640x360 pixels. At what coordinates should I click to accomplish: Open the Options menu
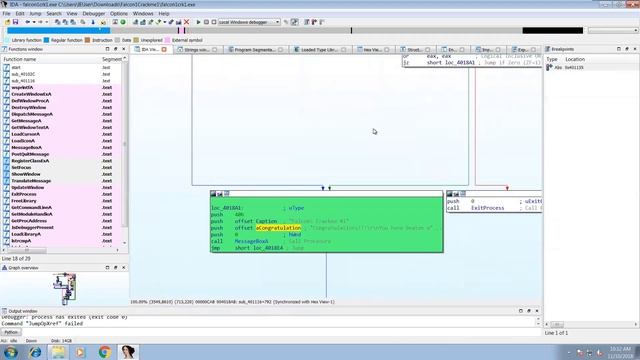coord(119,13)
